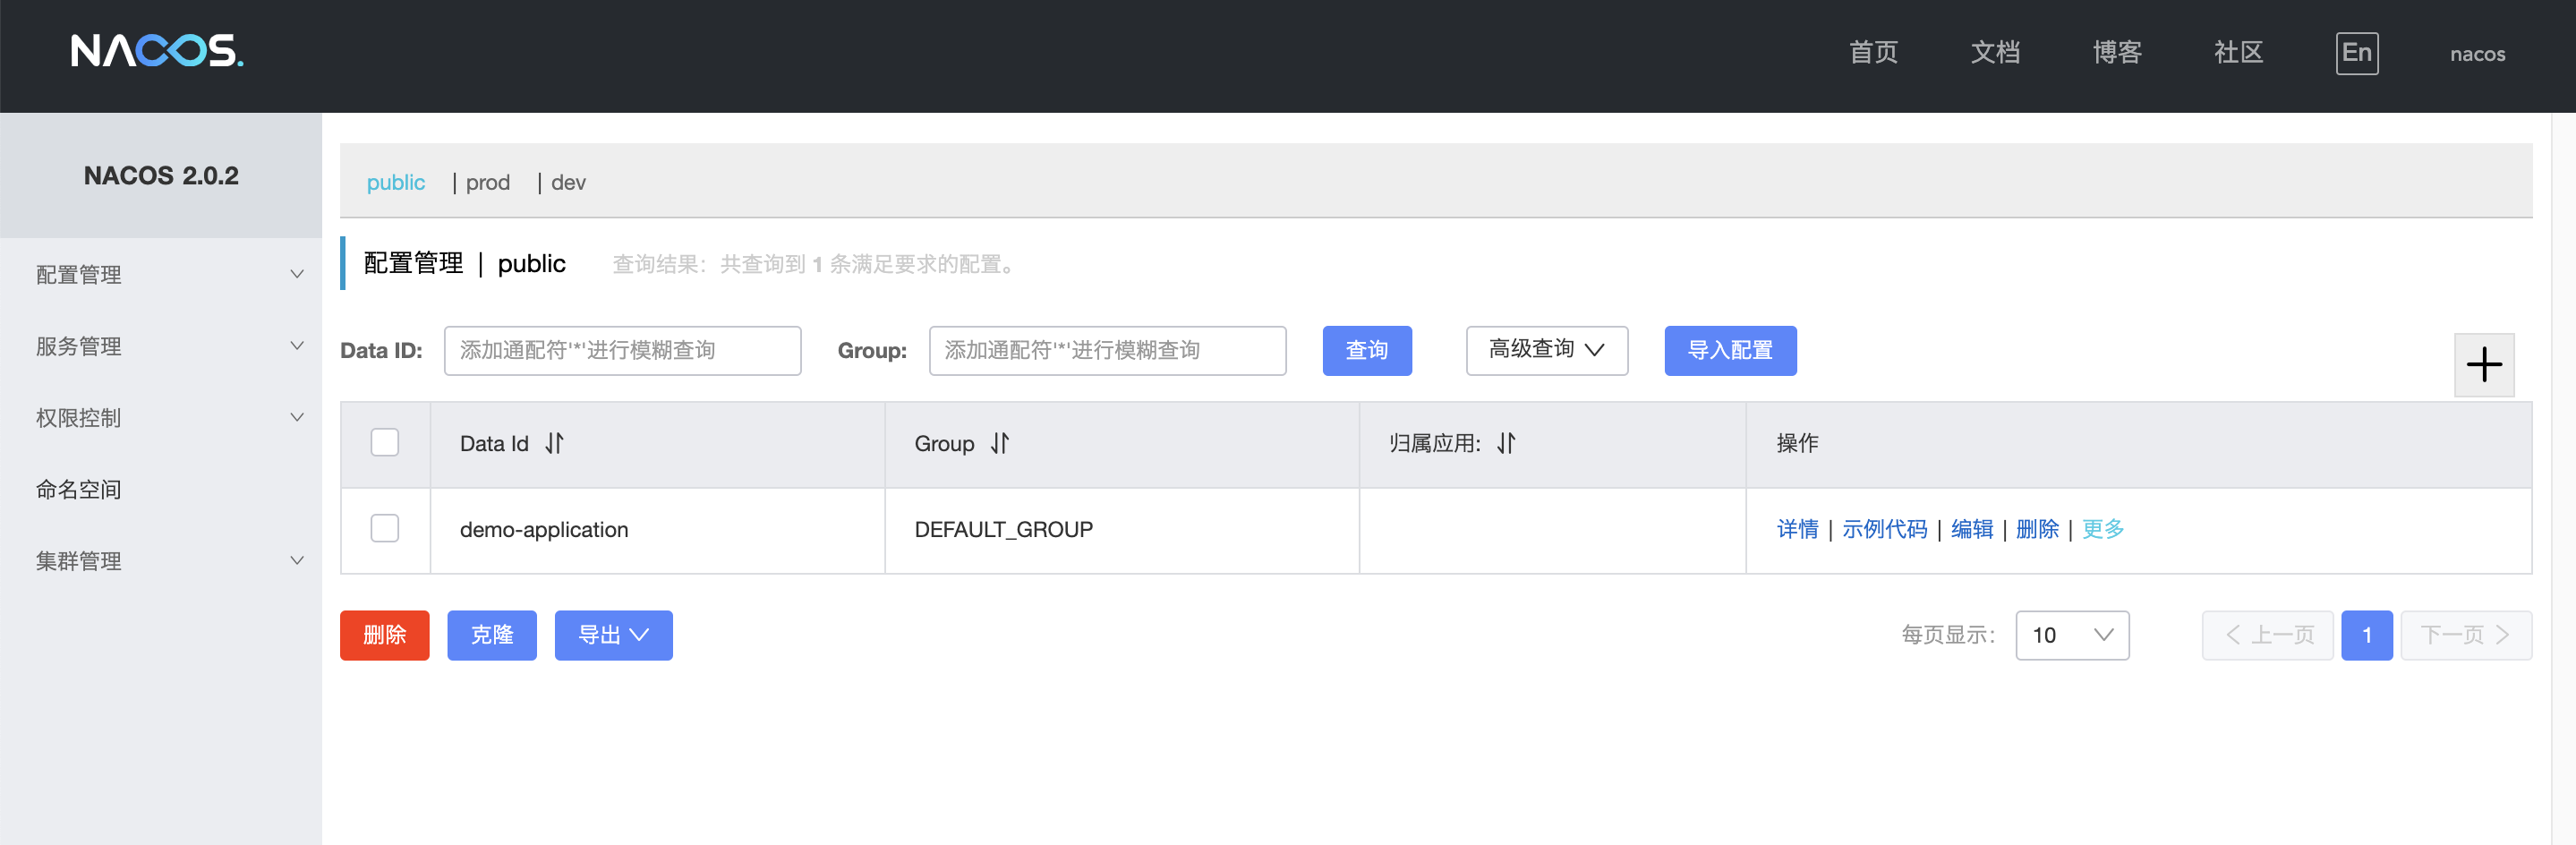Sort by 归属应用 column arrows
The width and height of the screenshot is (2576, 845).
coord(1506,443)
